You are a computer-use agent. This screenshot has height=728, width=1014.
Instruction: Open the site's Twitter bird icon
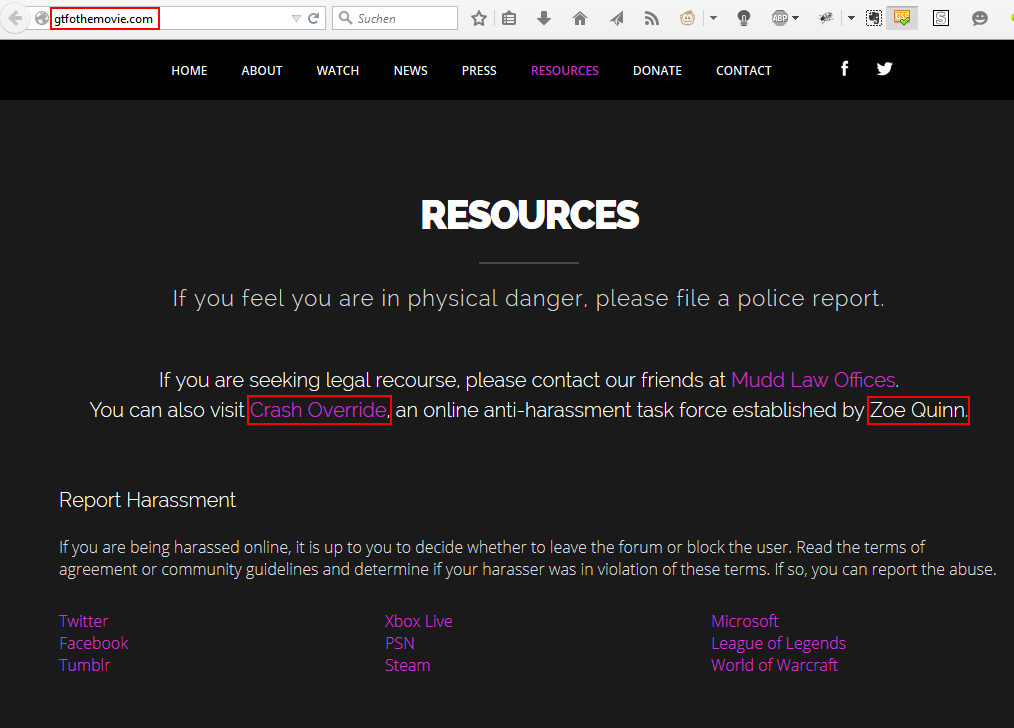885,69
